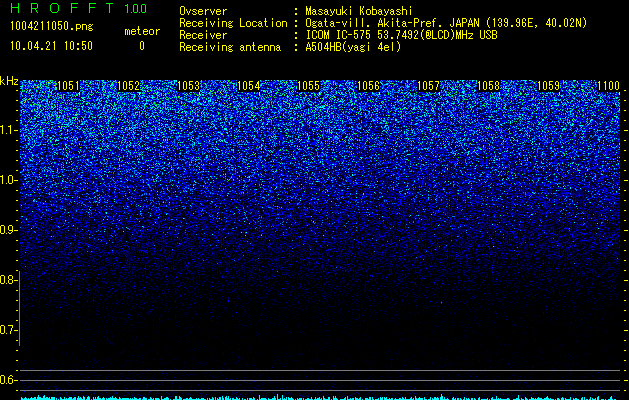The width and height of the screenshot is (629, 400).
Task: Click the 1.0 kHz axis label
Action: click(8, 180)
